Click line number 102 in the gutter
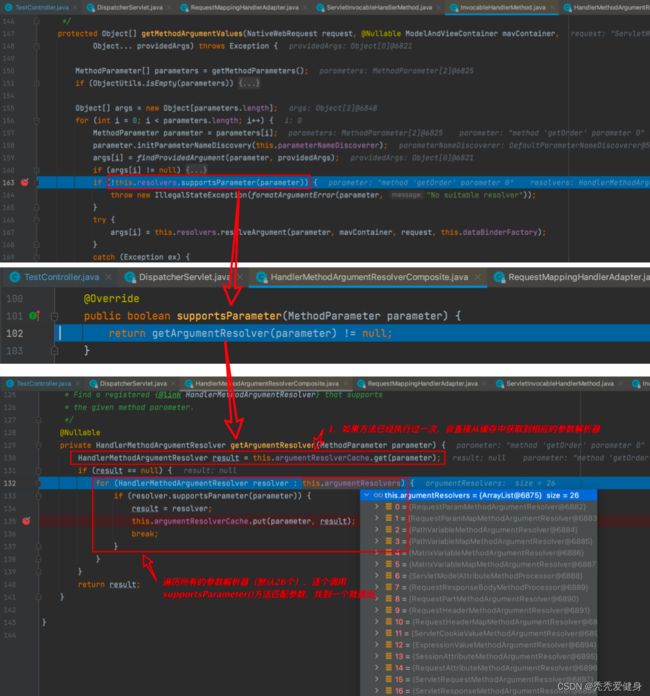The image size is (650, 696). pos(14,333)
